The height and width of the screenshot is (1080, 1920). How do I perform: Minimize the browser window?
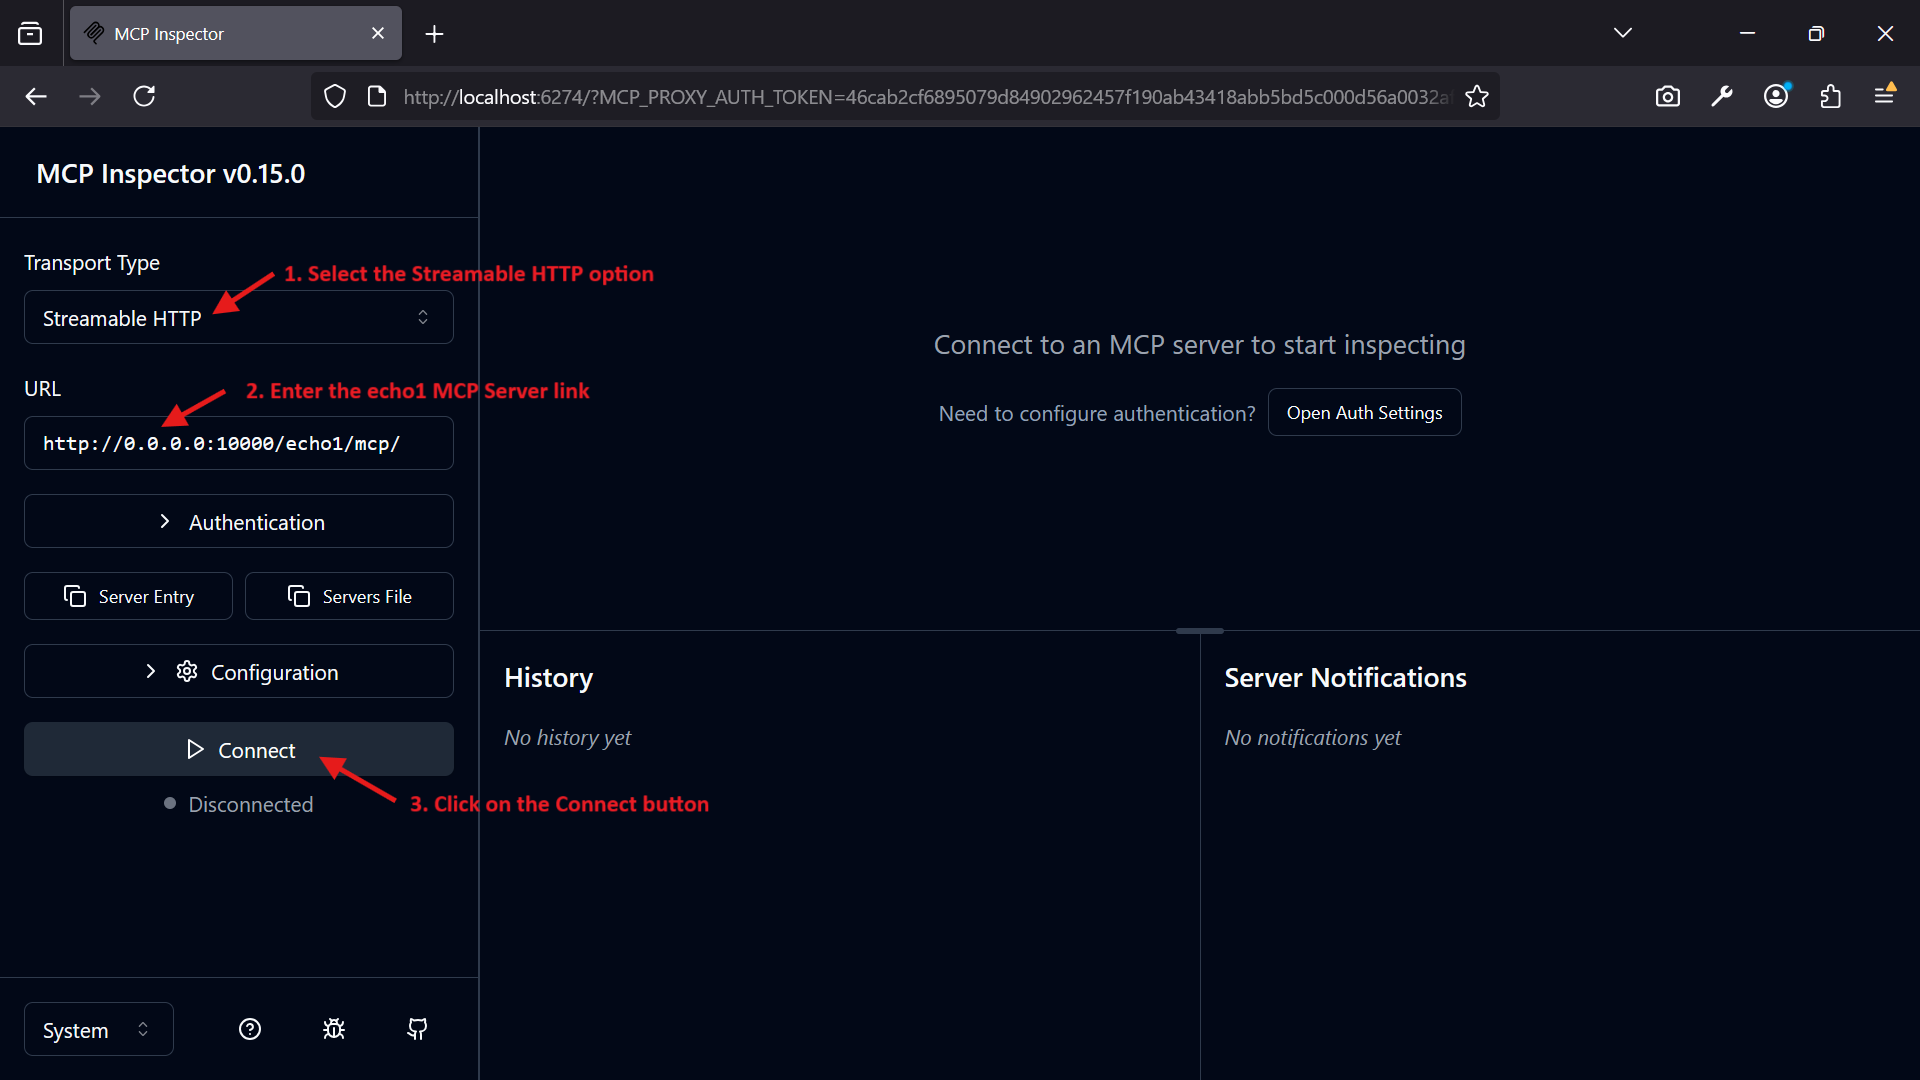[1747, 33]
